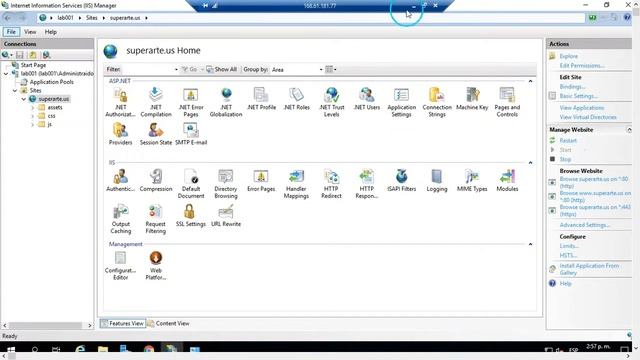Open the File menu

point(11,32)
